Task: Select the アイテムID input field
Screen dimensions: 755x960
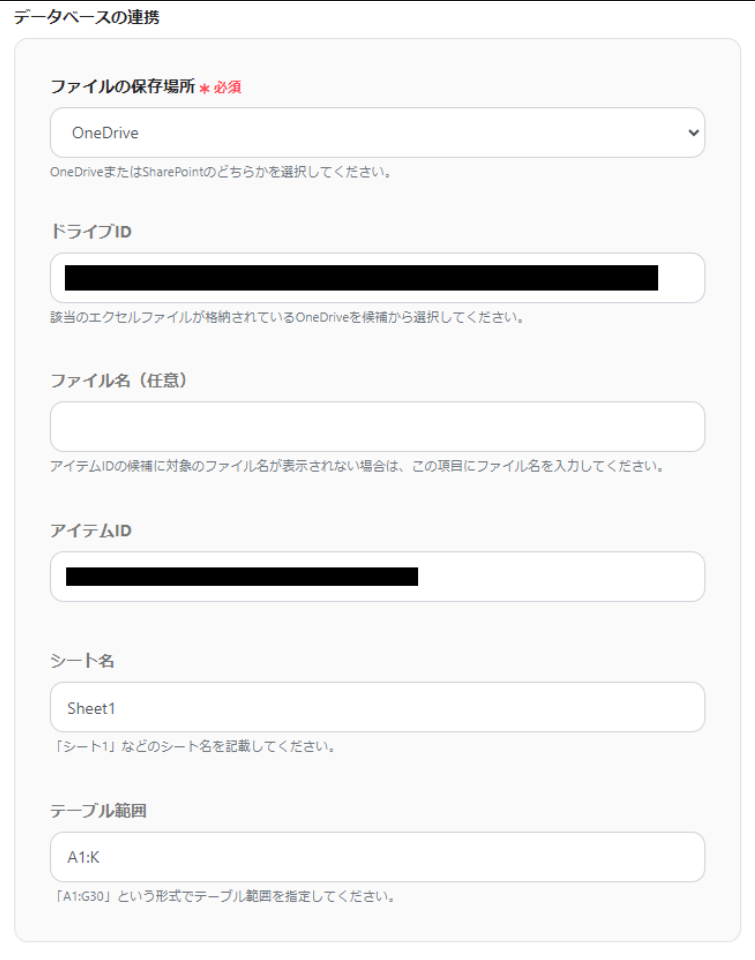Action: point(377,577)
